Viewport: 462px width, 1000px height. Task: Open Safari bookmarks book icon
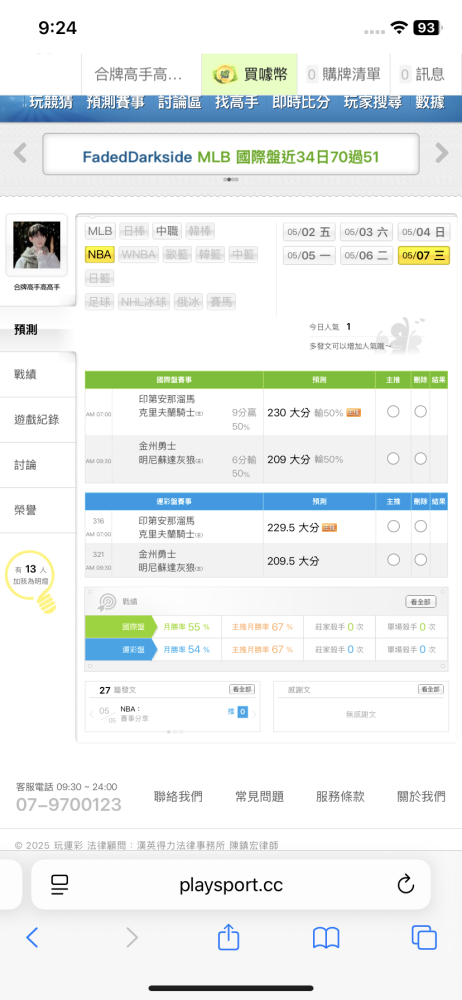(325, 938)
